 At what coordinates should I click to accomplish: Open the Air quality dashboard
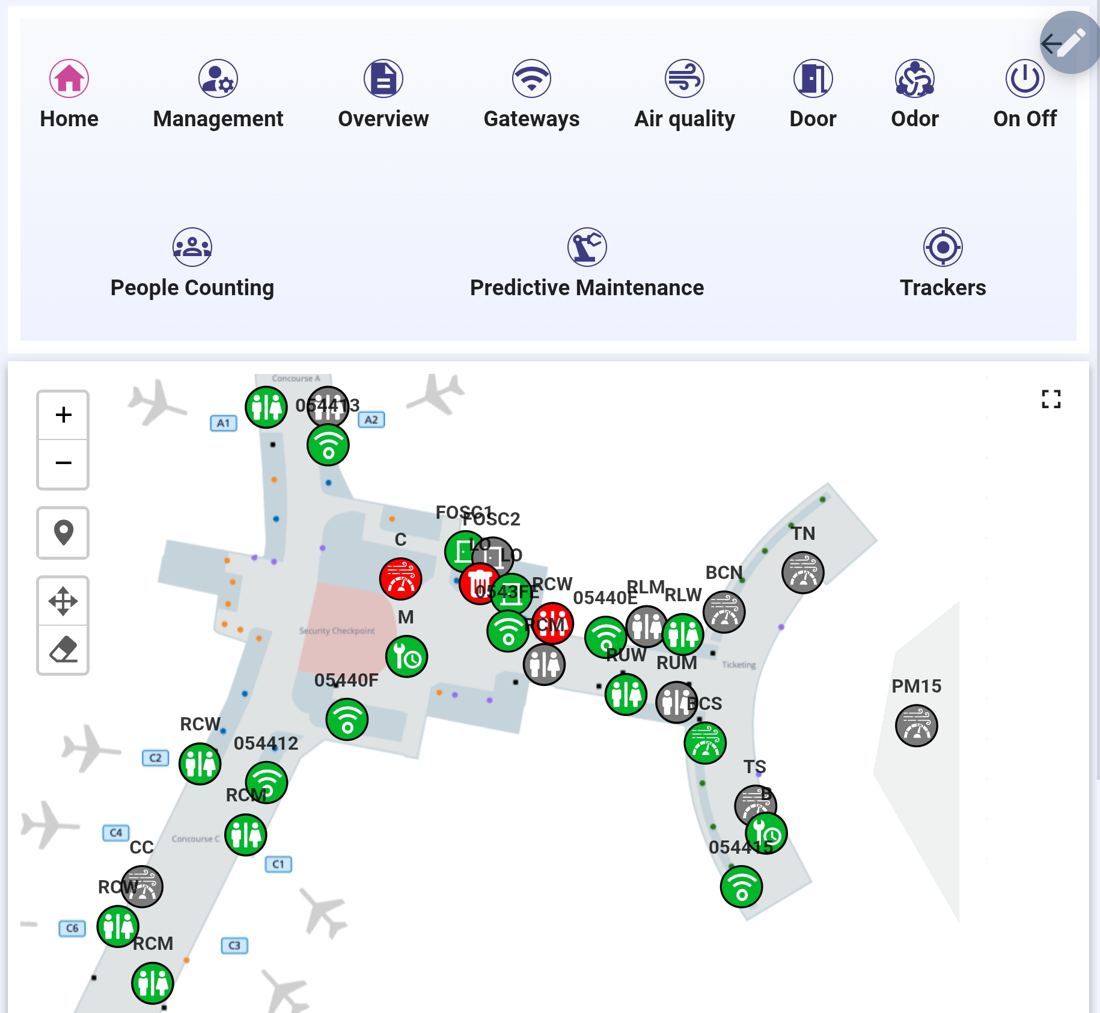click(x=684, y=95)
